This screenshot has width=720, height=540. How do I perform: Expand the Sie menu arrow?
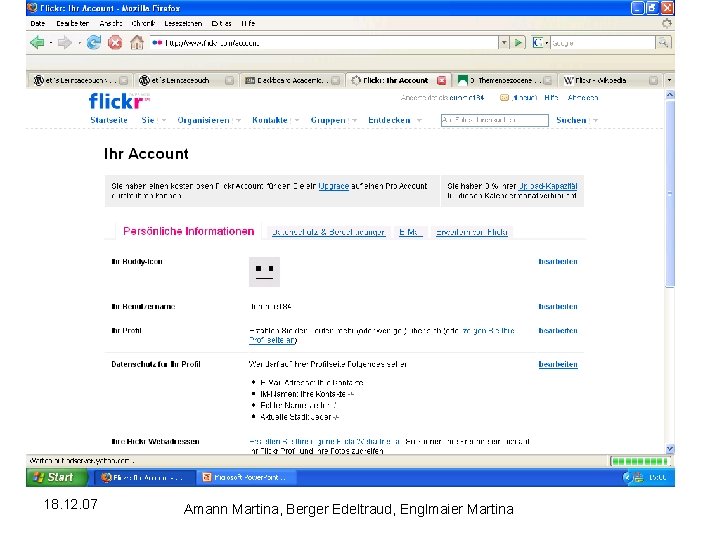tap(163, 120)
